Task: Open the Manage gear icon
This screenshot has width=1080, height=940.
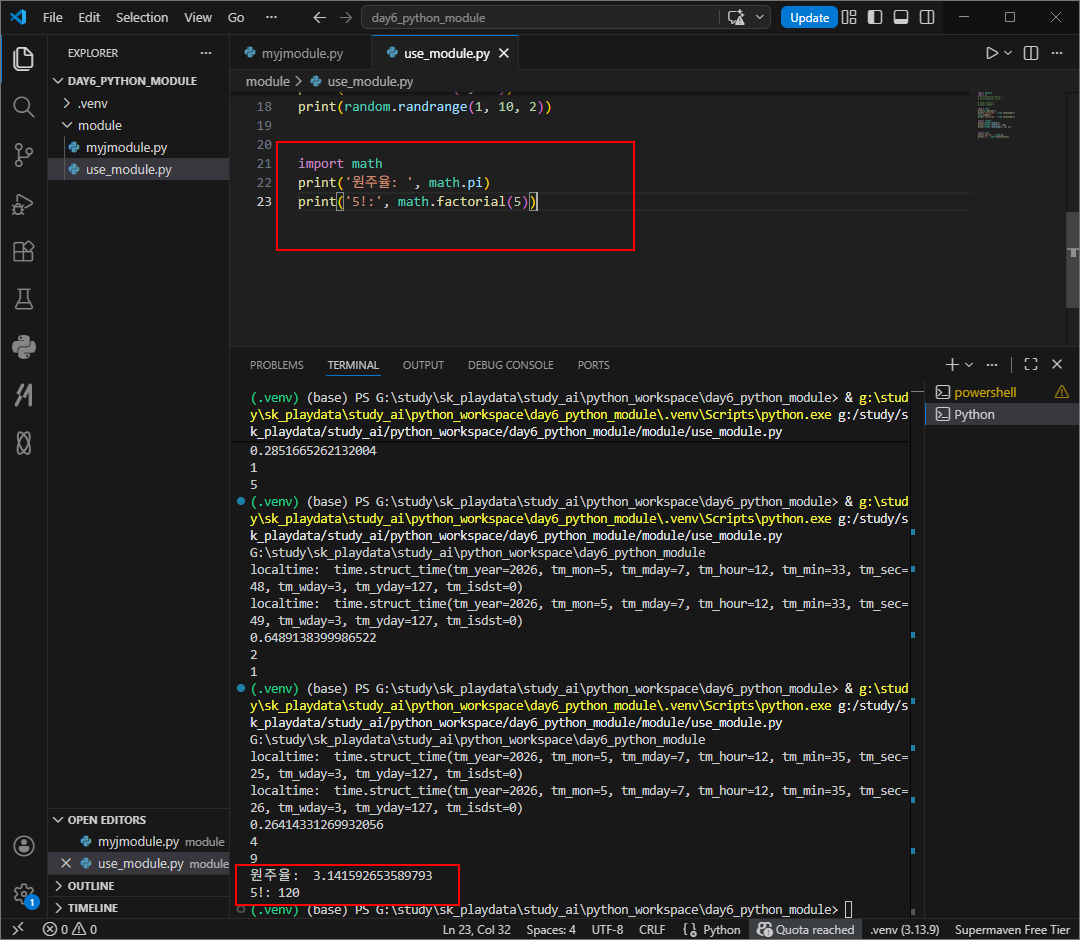Action: coord(23,894)
